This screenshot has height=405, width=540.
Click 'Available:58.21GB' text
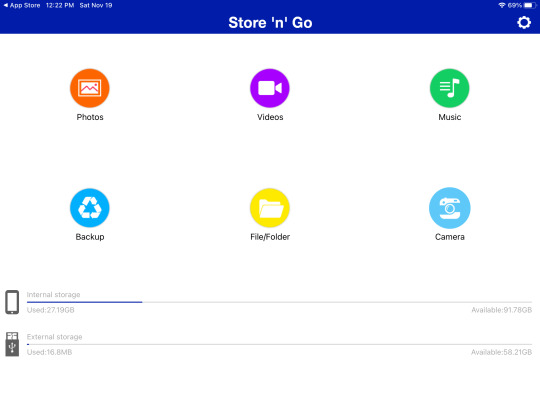pos(501,352)
